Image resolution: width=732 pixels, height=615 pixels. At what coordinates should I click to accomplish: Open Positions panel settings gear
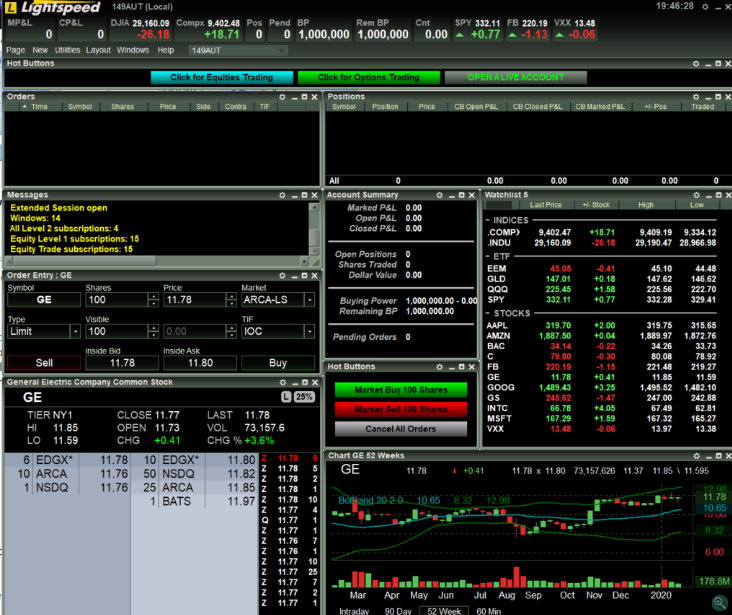696,97
